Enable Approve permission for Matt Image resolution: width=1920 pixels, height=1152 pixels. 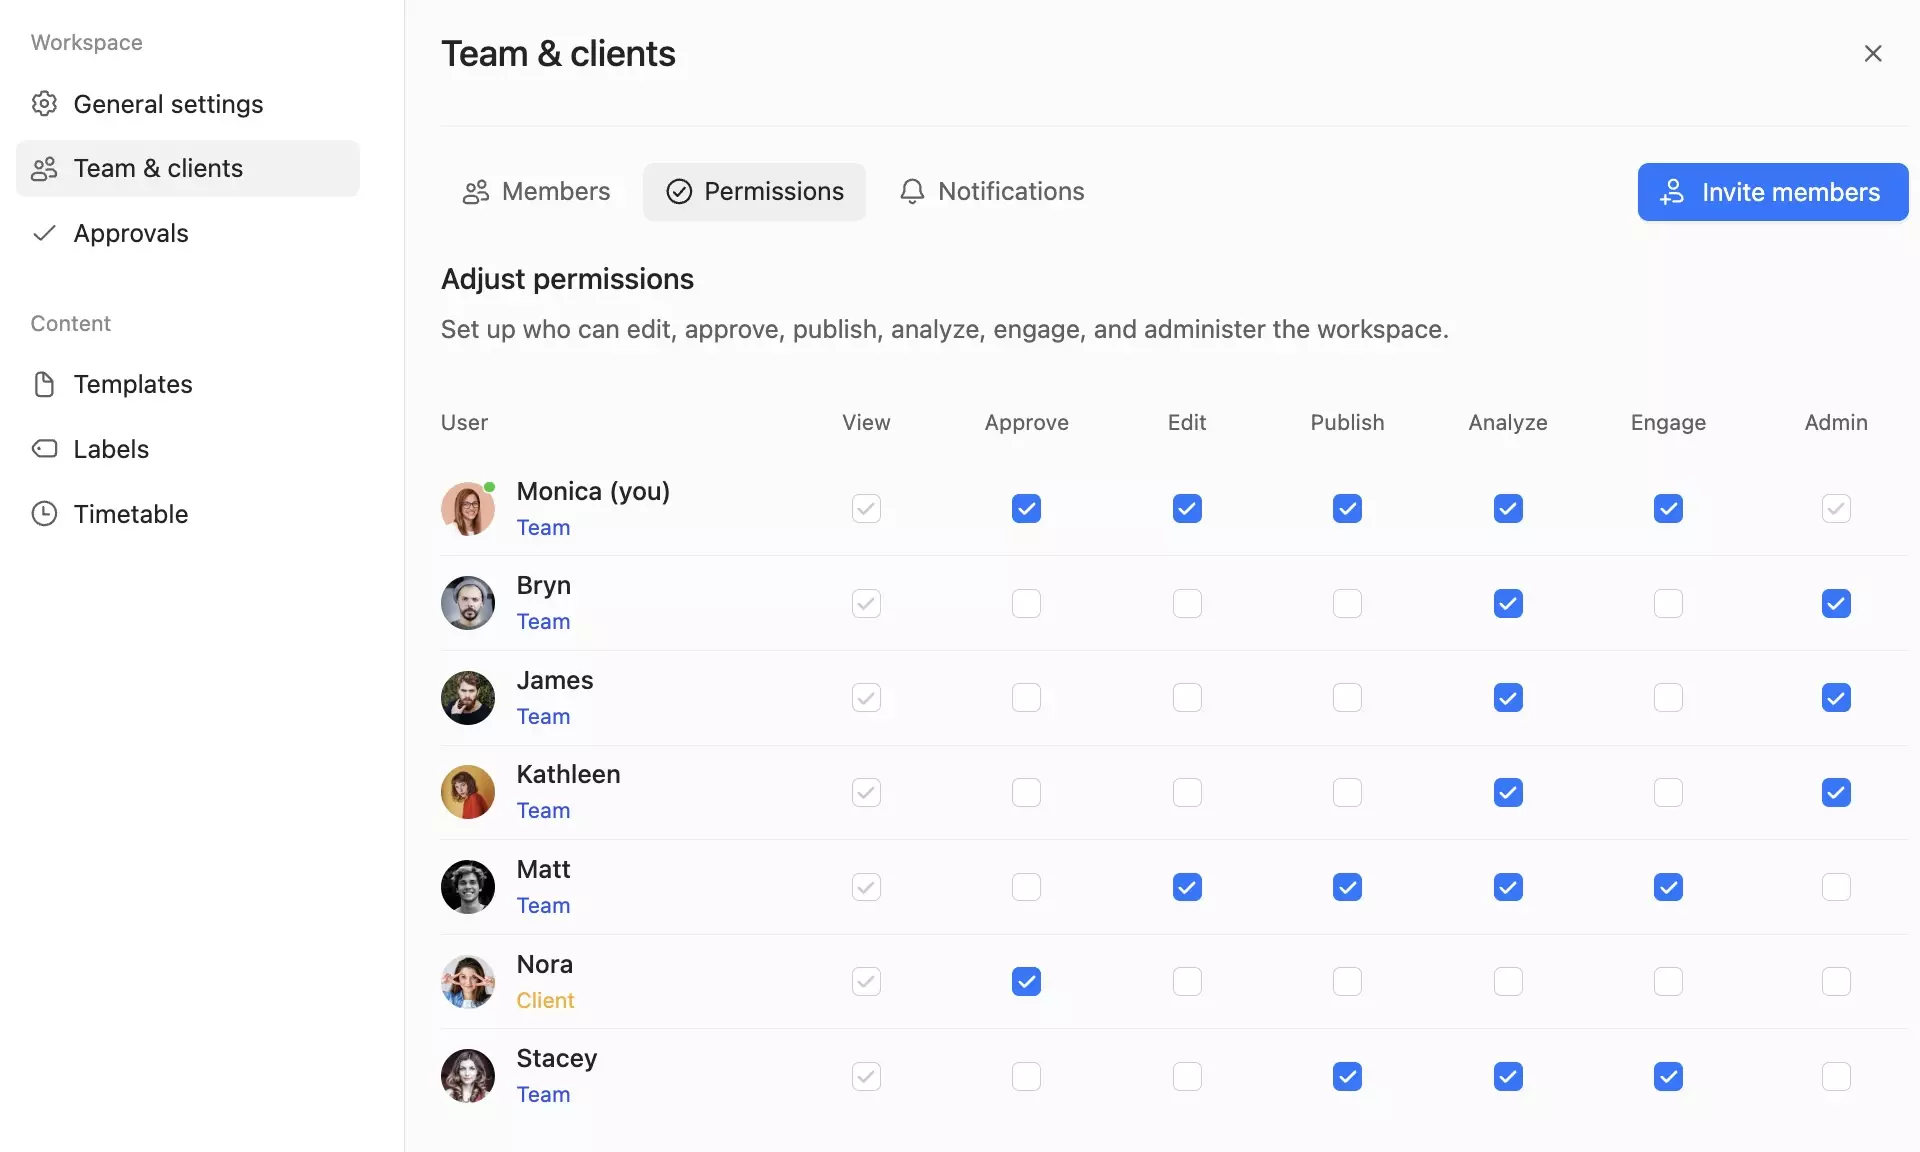tap(1026, 887)
